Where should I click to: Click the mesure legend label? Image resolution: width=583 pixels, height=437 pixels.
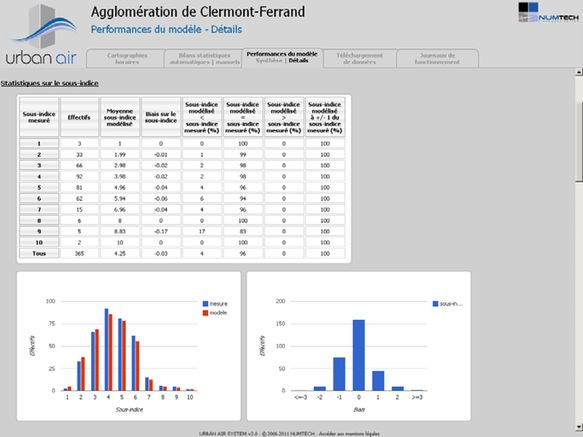coord(218,304)
